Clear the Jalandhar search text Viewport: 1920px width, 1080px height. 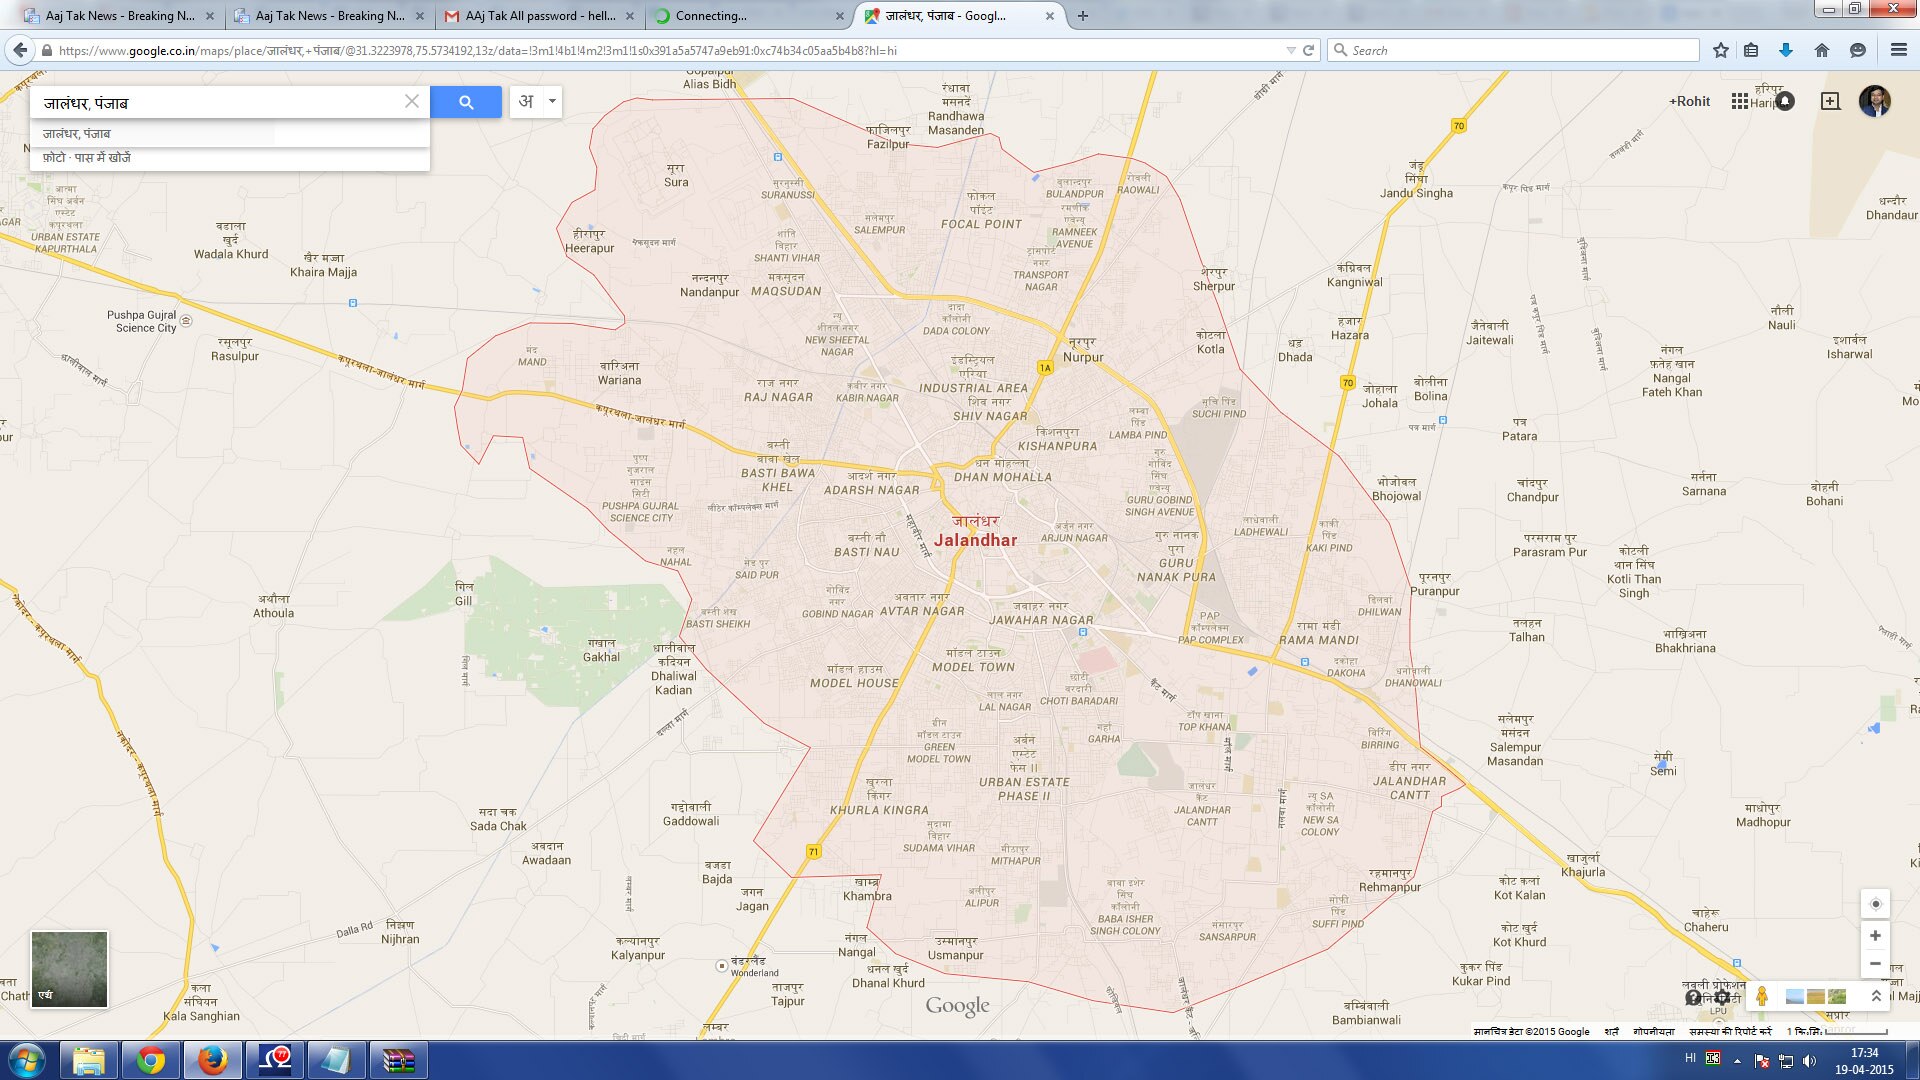point(411,102)
